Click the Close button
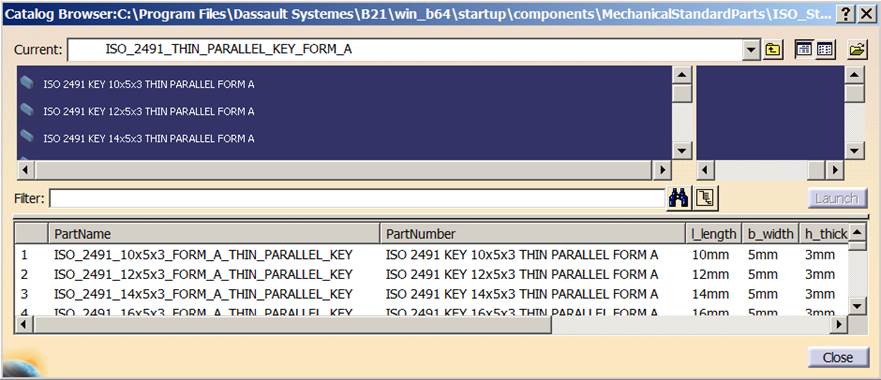 click(838, 358)
